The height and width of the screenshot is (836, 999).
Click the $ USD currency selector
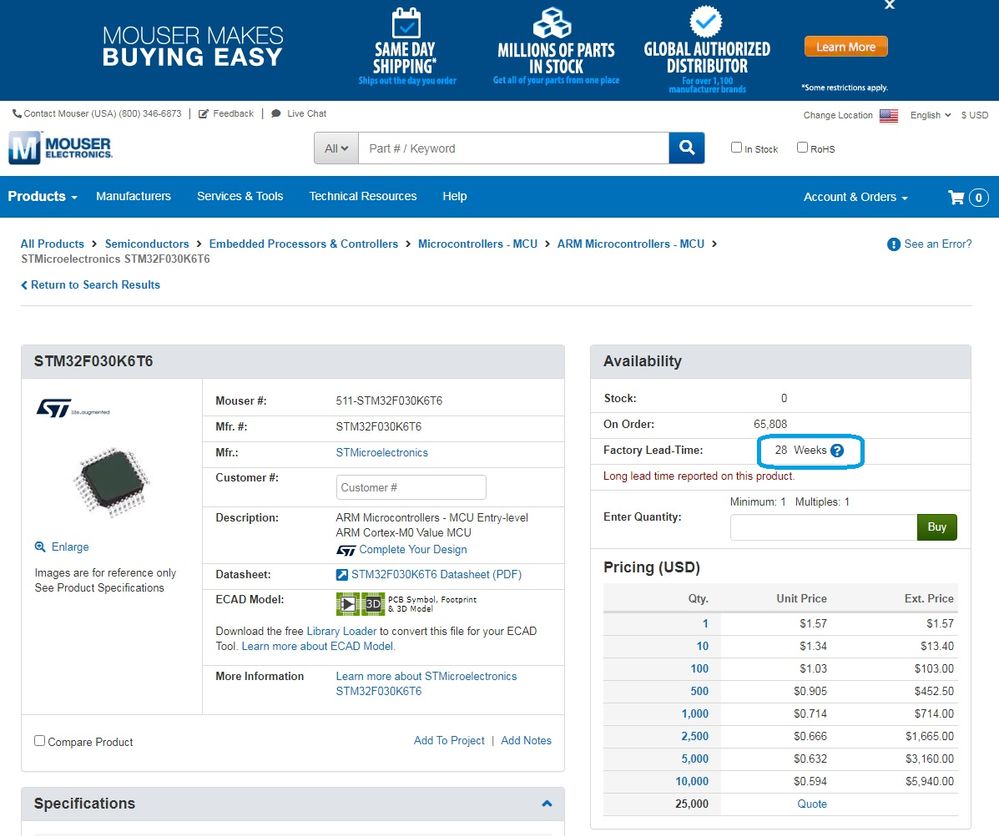974,115
